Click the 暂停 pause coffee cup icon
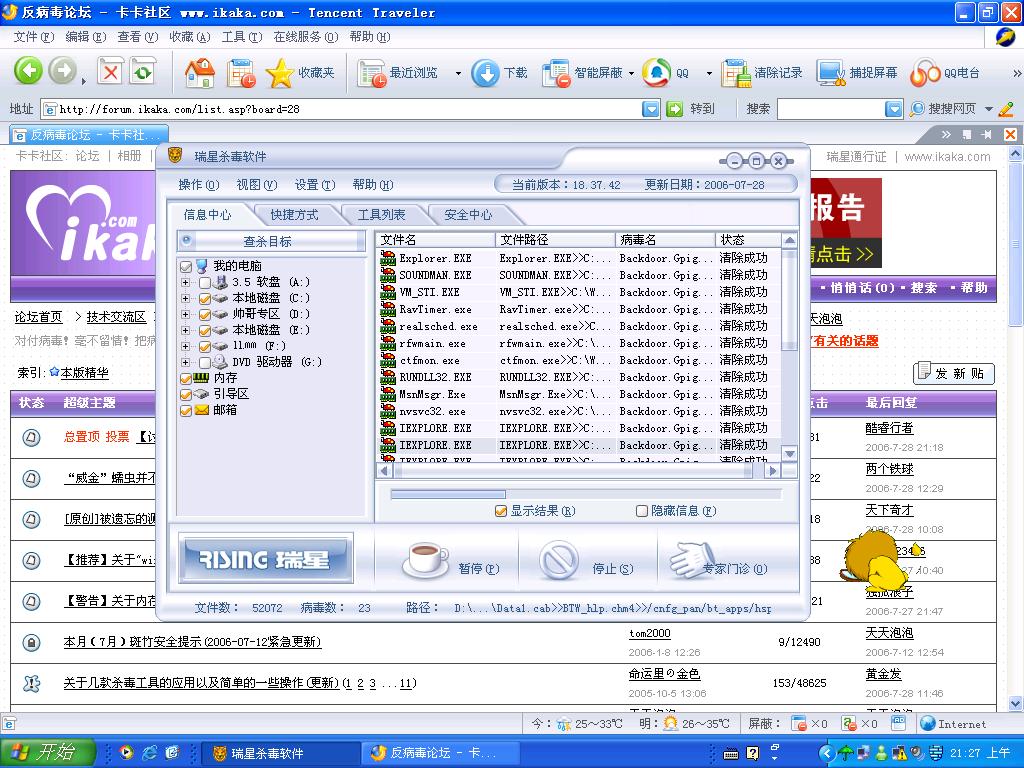The width and height of the screenshot is (1024, 768). 425,560
